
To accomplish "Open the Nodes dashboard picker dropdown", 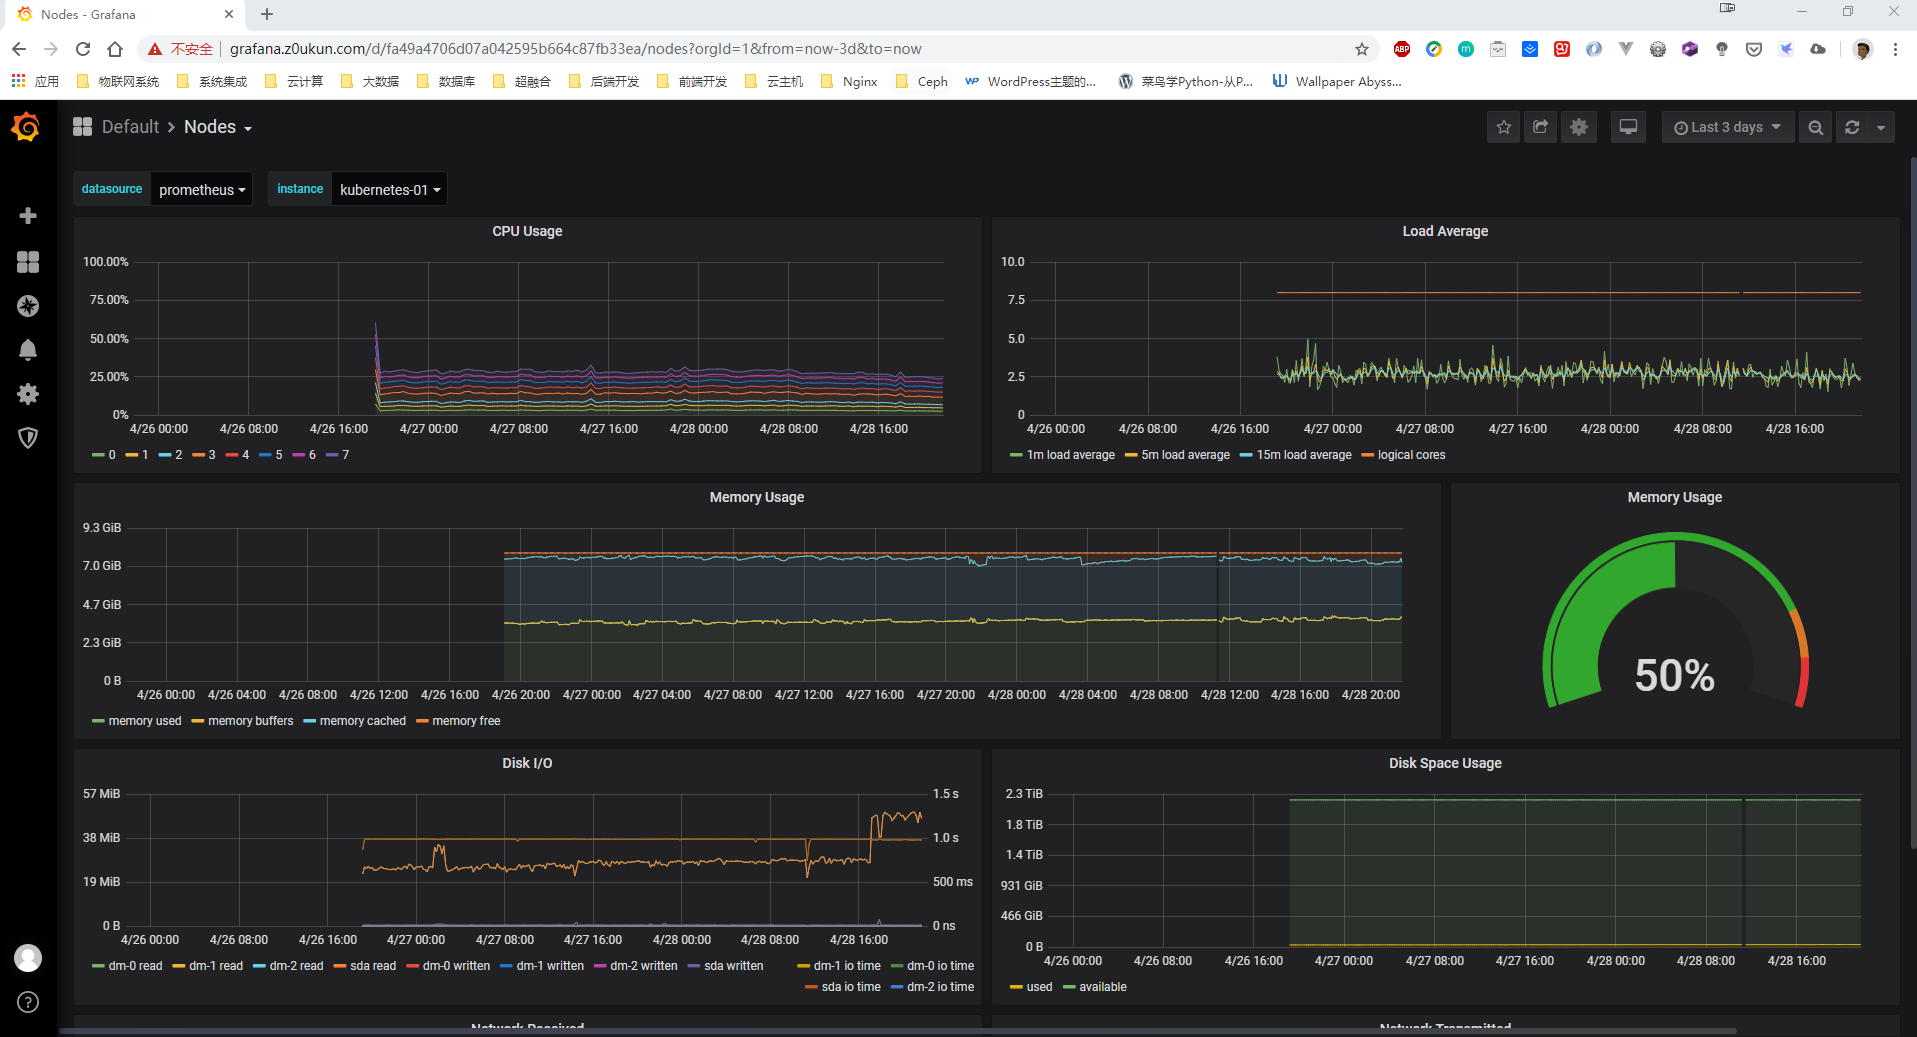I will (x=218, y=127).
